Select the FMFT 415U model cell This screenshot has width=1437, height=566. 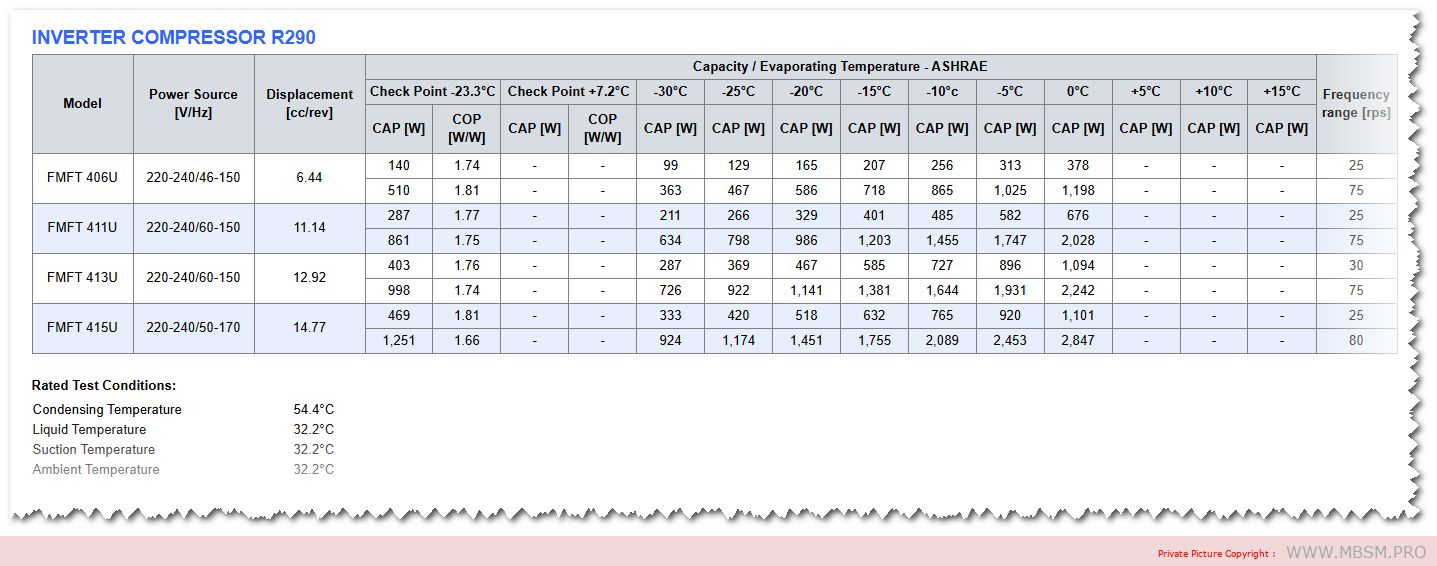pos(83,328)
